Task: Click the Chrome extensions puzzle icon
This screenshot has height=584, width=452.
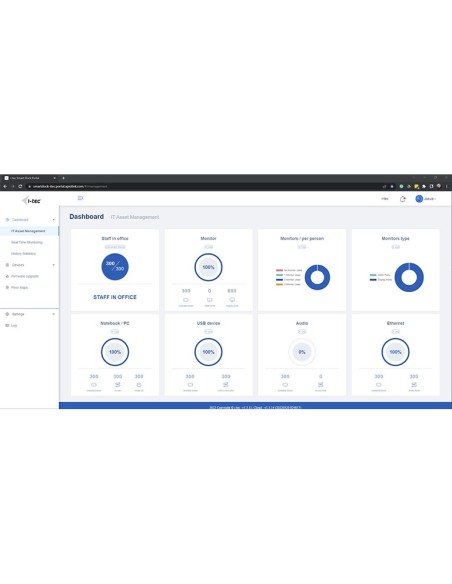Action: click(424, 186)
